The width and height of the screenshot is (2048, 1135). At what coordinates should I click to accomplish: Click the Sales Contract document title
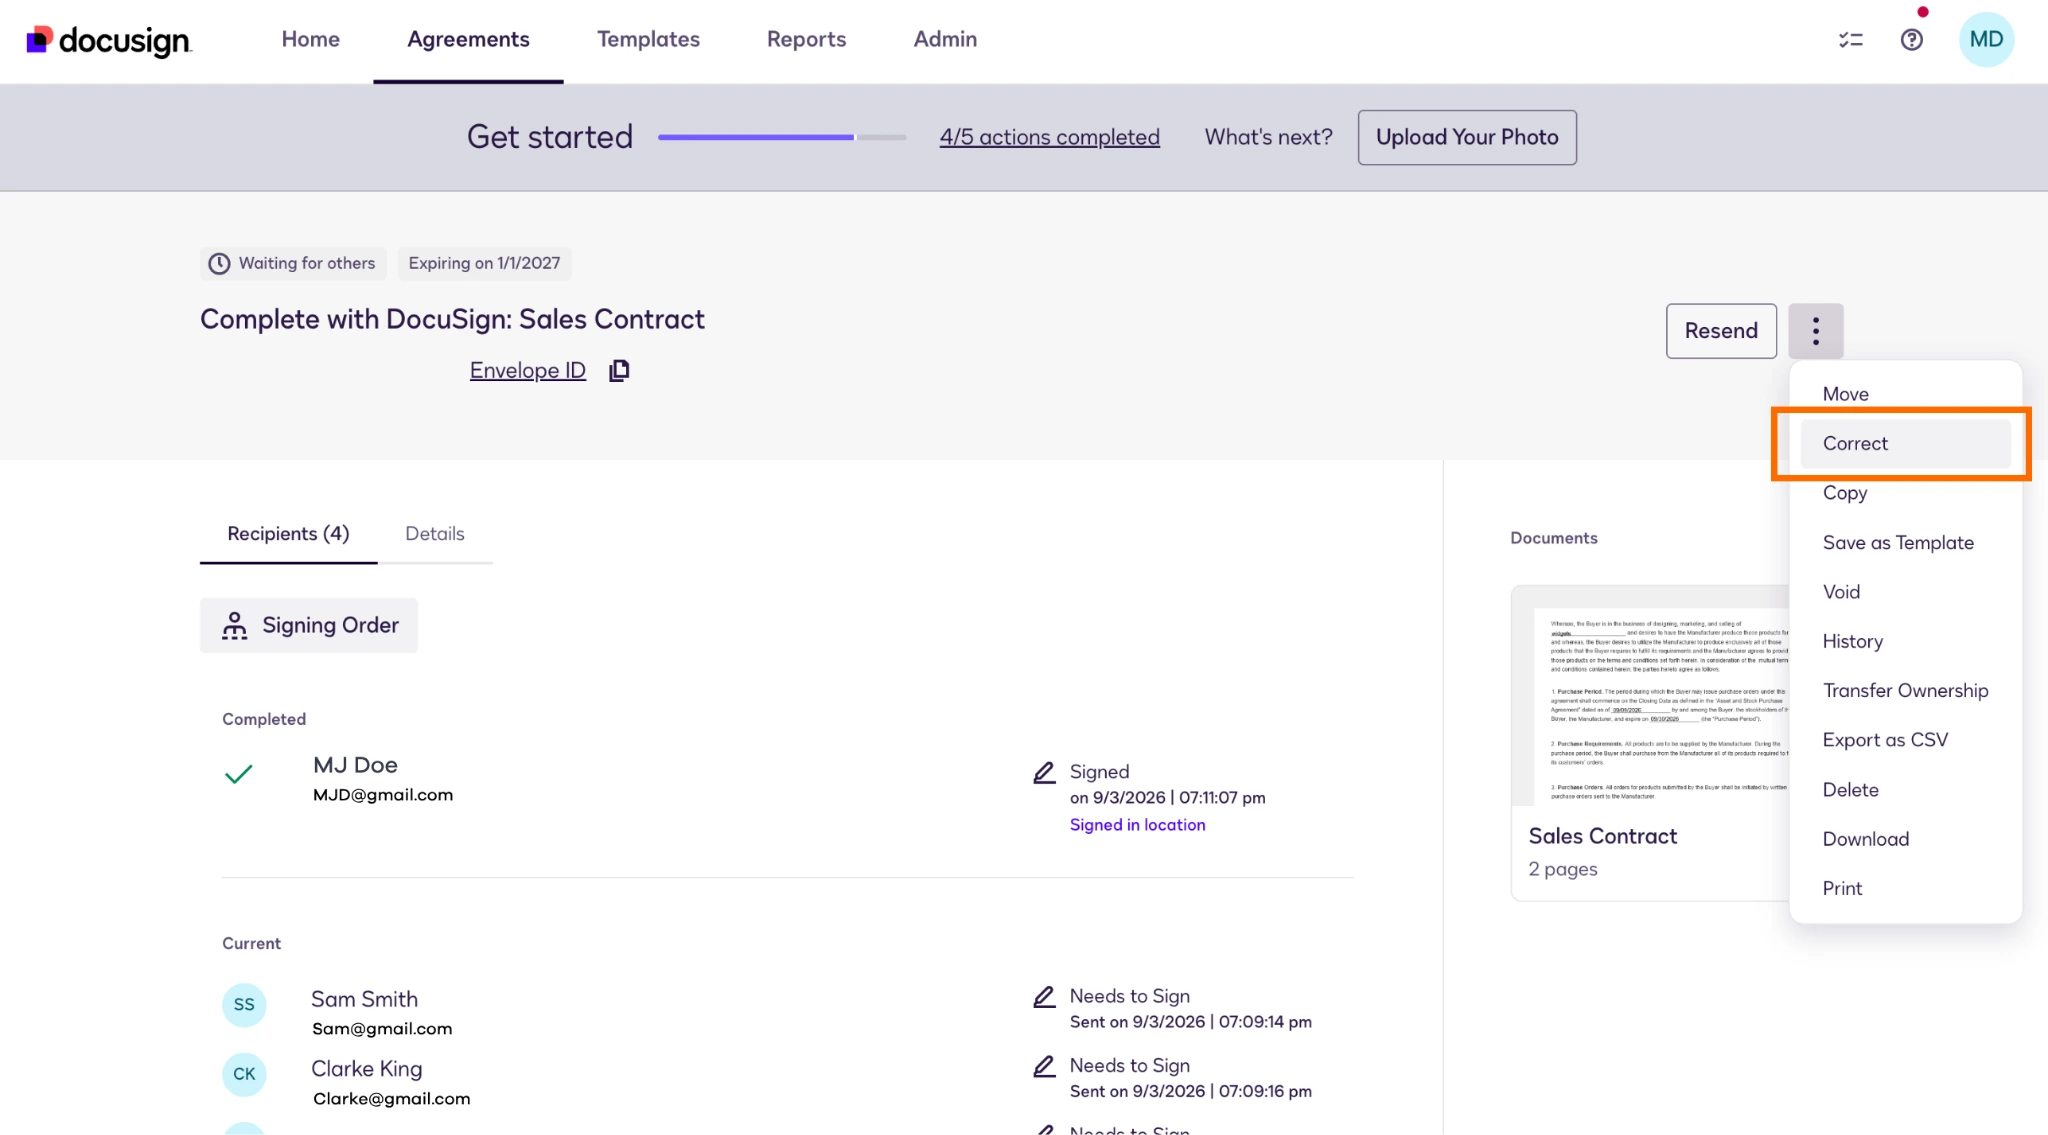pyautogui.click(x=1602, y=837)
